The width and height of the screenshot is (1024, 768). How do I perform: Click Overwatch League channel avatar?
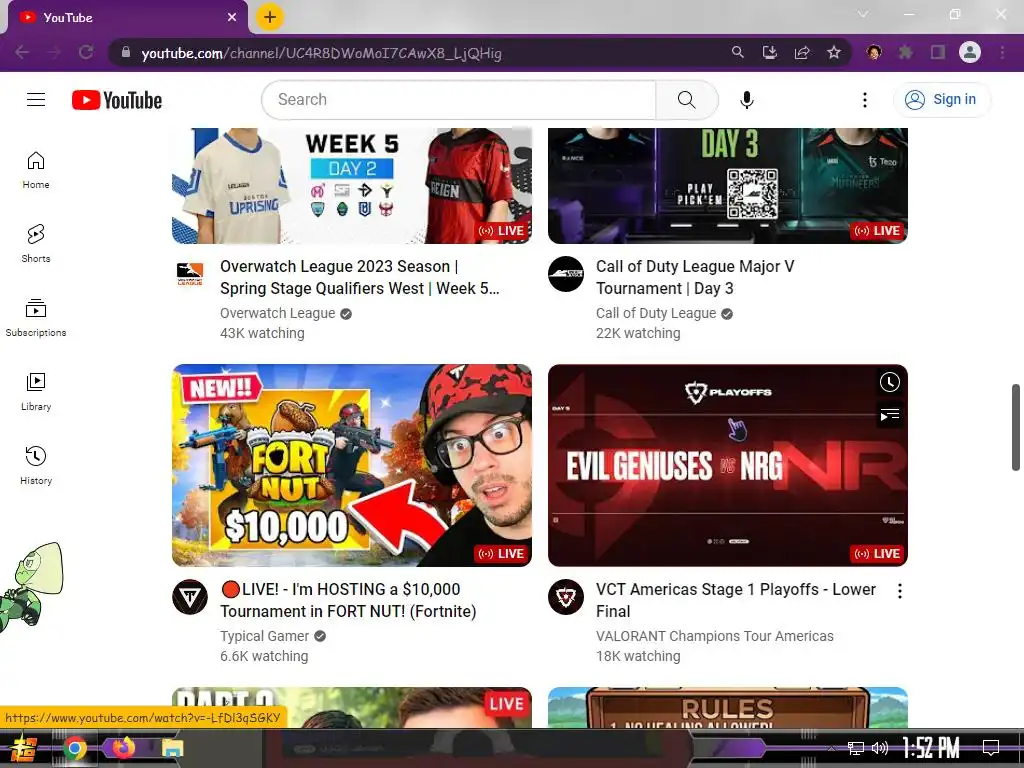tap(190, 274)
